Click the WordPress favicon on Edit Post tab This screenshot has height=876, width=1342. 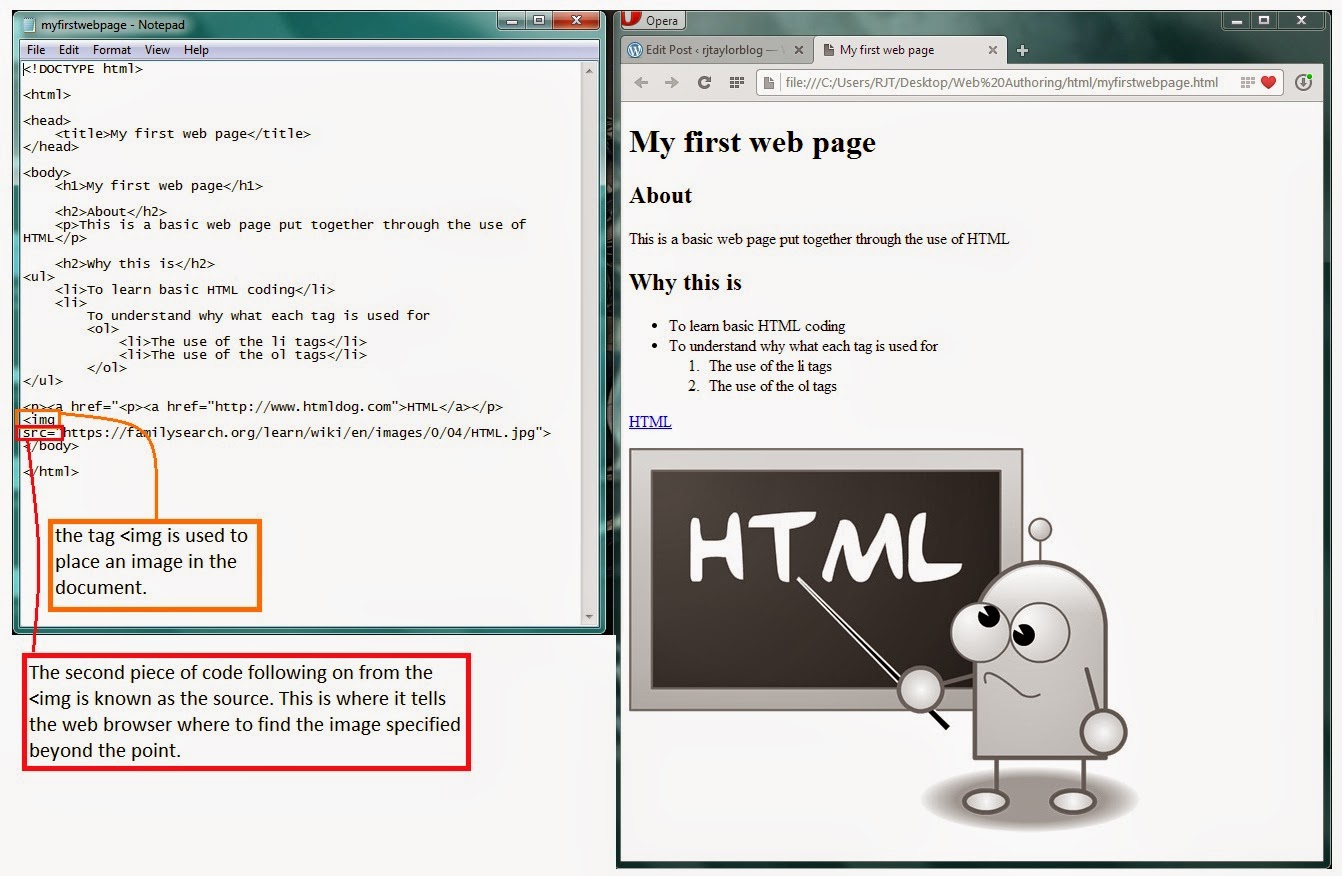634,49
